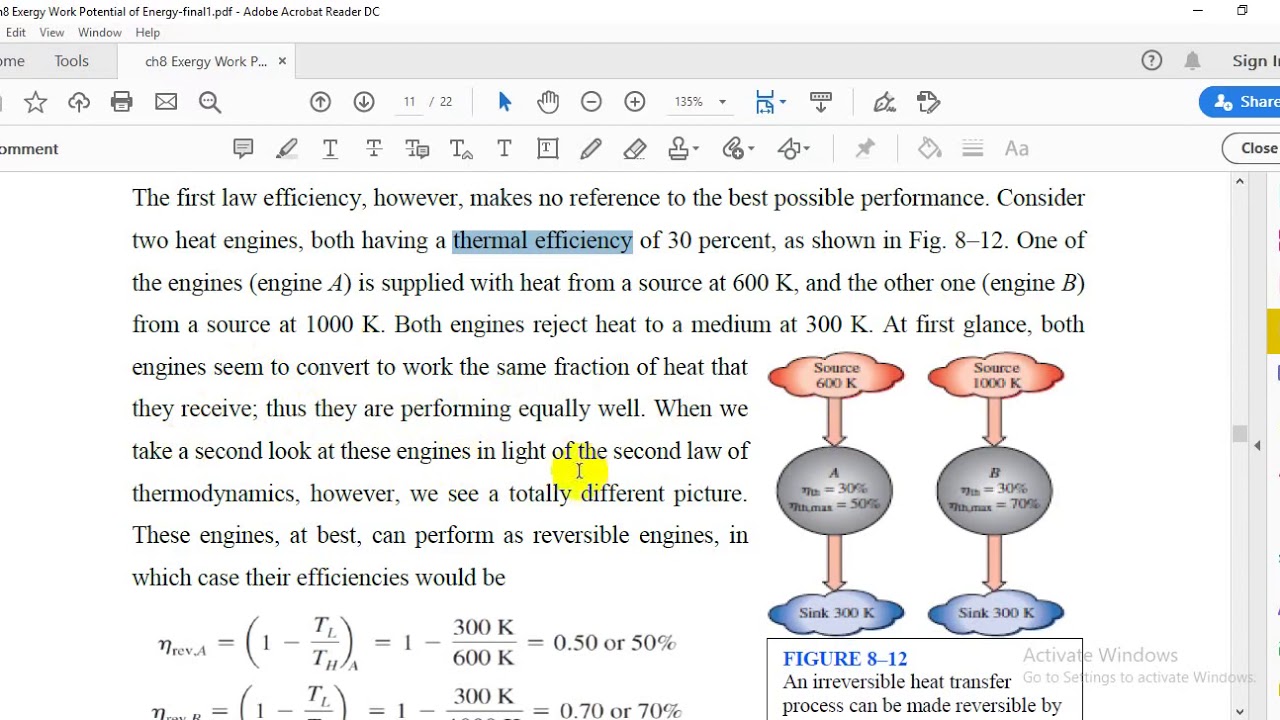
Task: Click the scroll down arrow of document scrollbar
Action: coord(1240,712)
